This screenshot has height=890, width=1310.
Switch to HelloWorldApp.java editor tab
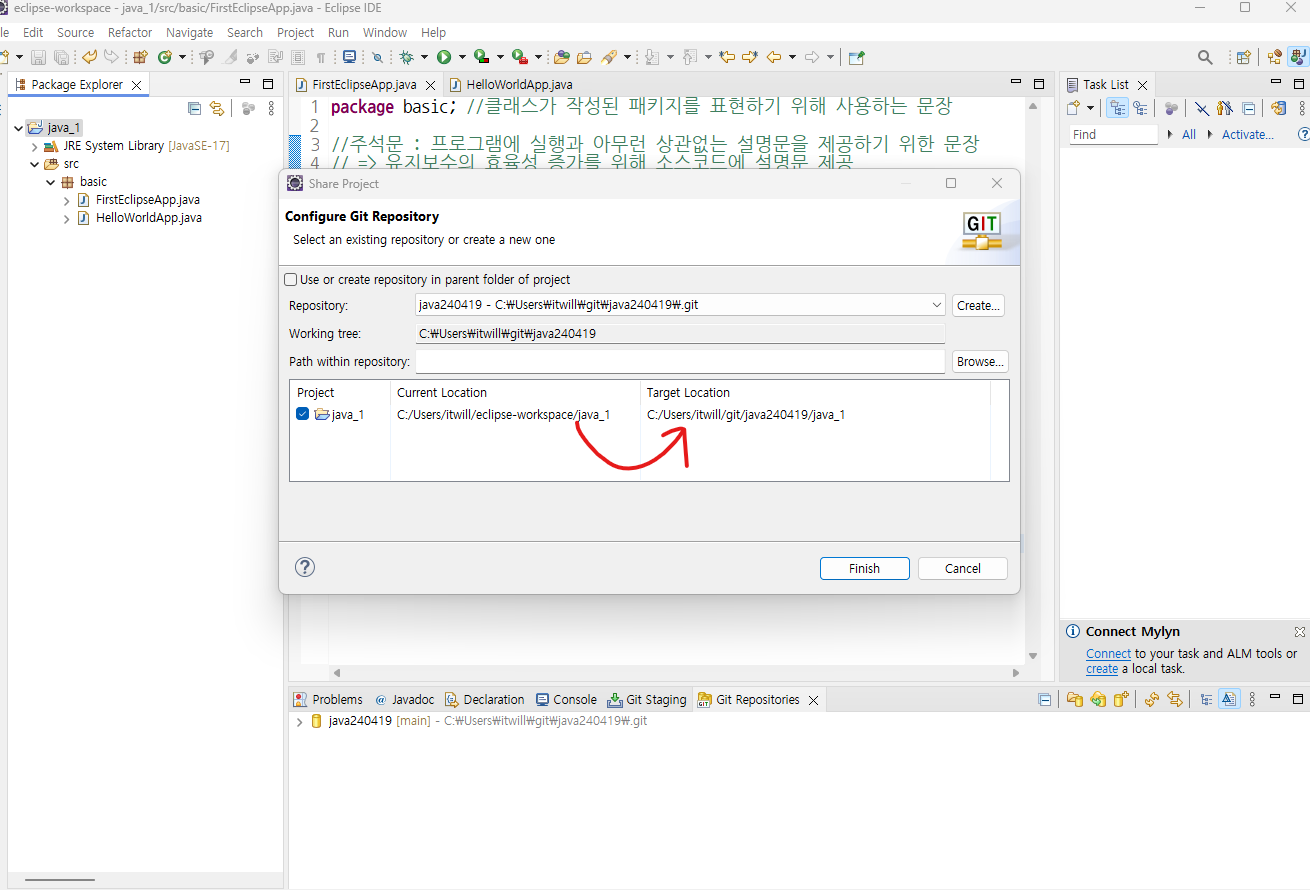[512, 85]
